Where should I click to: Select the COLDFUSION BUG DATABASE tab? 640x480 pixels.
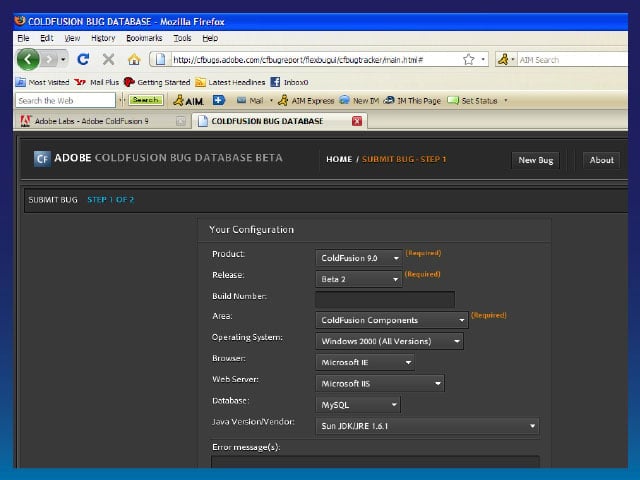click(x=267, y=121)
